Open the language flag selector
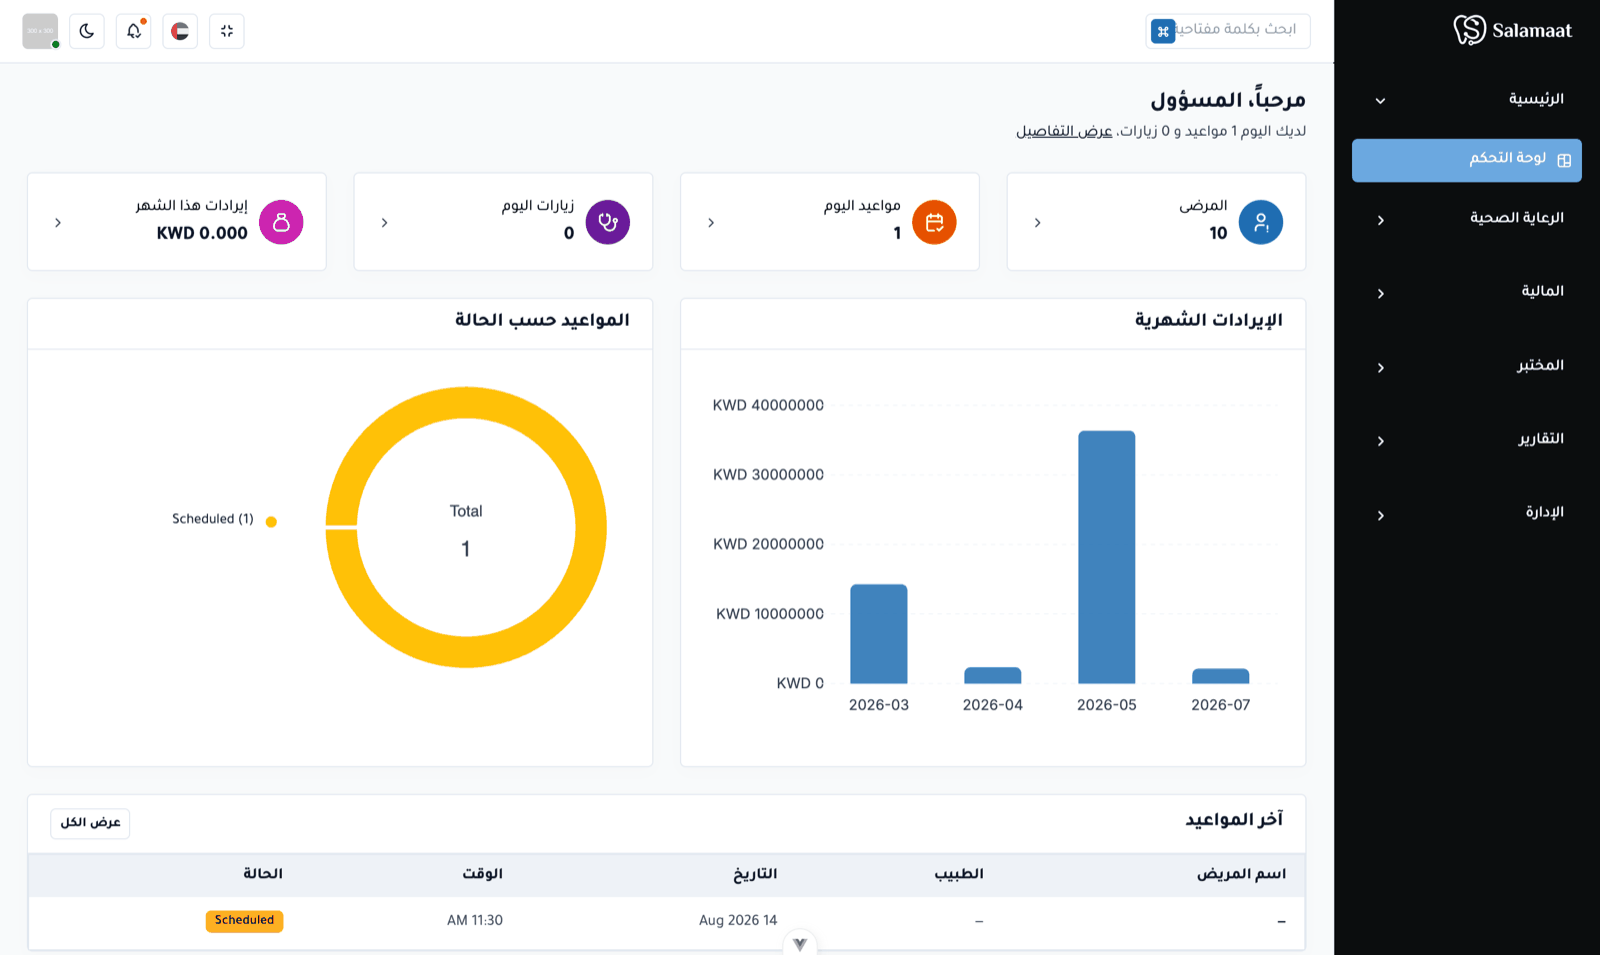The image size is (1600, 955). tap(180, 31)
